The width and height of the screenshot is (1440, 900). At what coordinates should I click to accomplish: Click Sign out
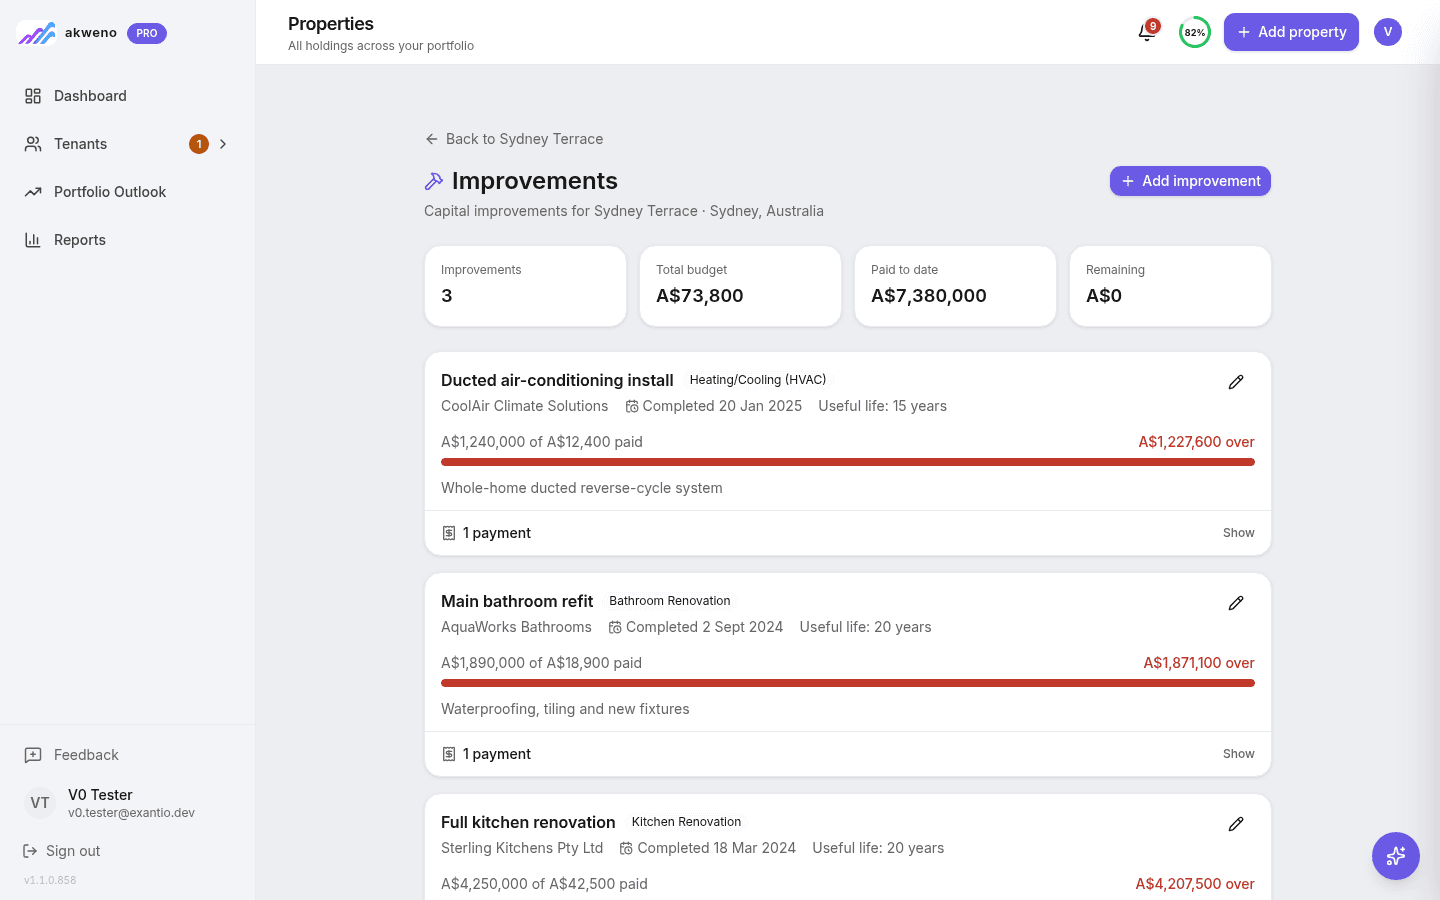pos(62,851)
